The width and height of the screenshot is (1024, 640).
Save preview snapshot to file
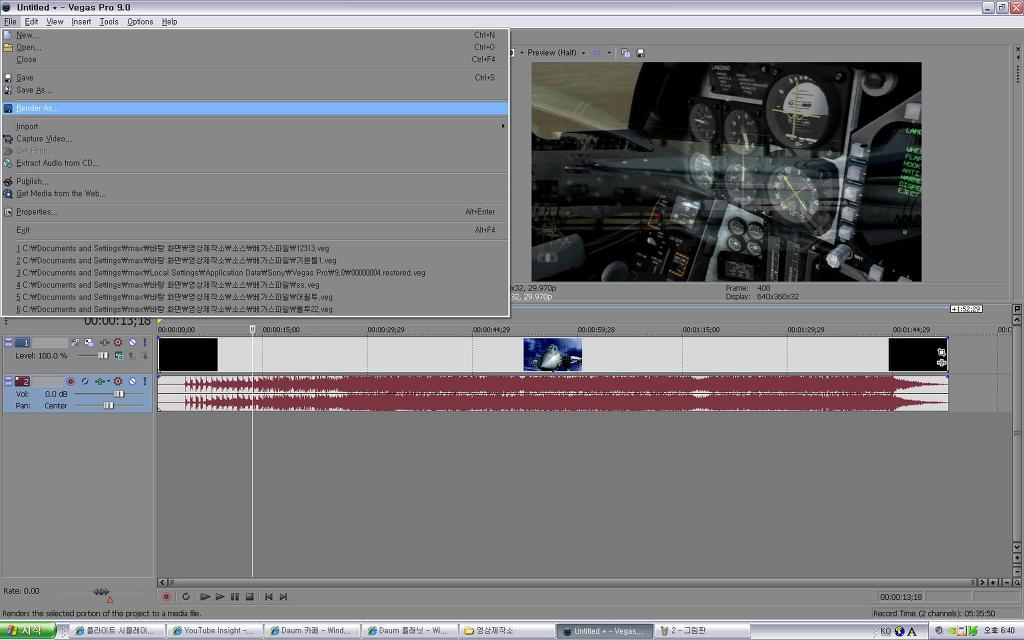click(640, 53)
